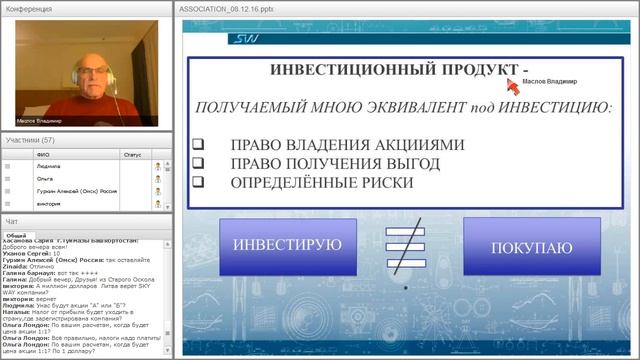Click ПРАВО ПОЛУЧЕНИЯ ВЫГОД slide text
Image resolution: width=640 pixels, height=360 pixels.
pos(336,164)
